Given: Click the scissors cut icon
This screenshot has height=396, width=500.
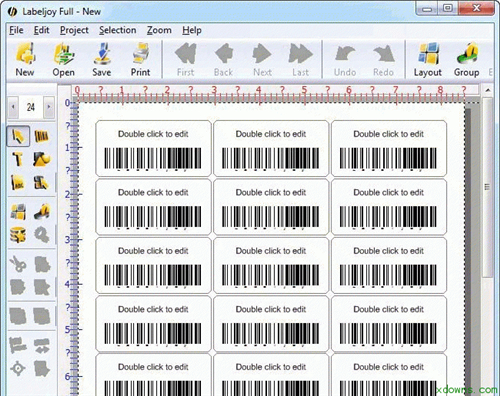Looking at the screenshot, I should pos(18,264).
